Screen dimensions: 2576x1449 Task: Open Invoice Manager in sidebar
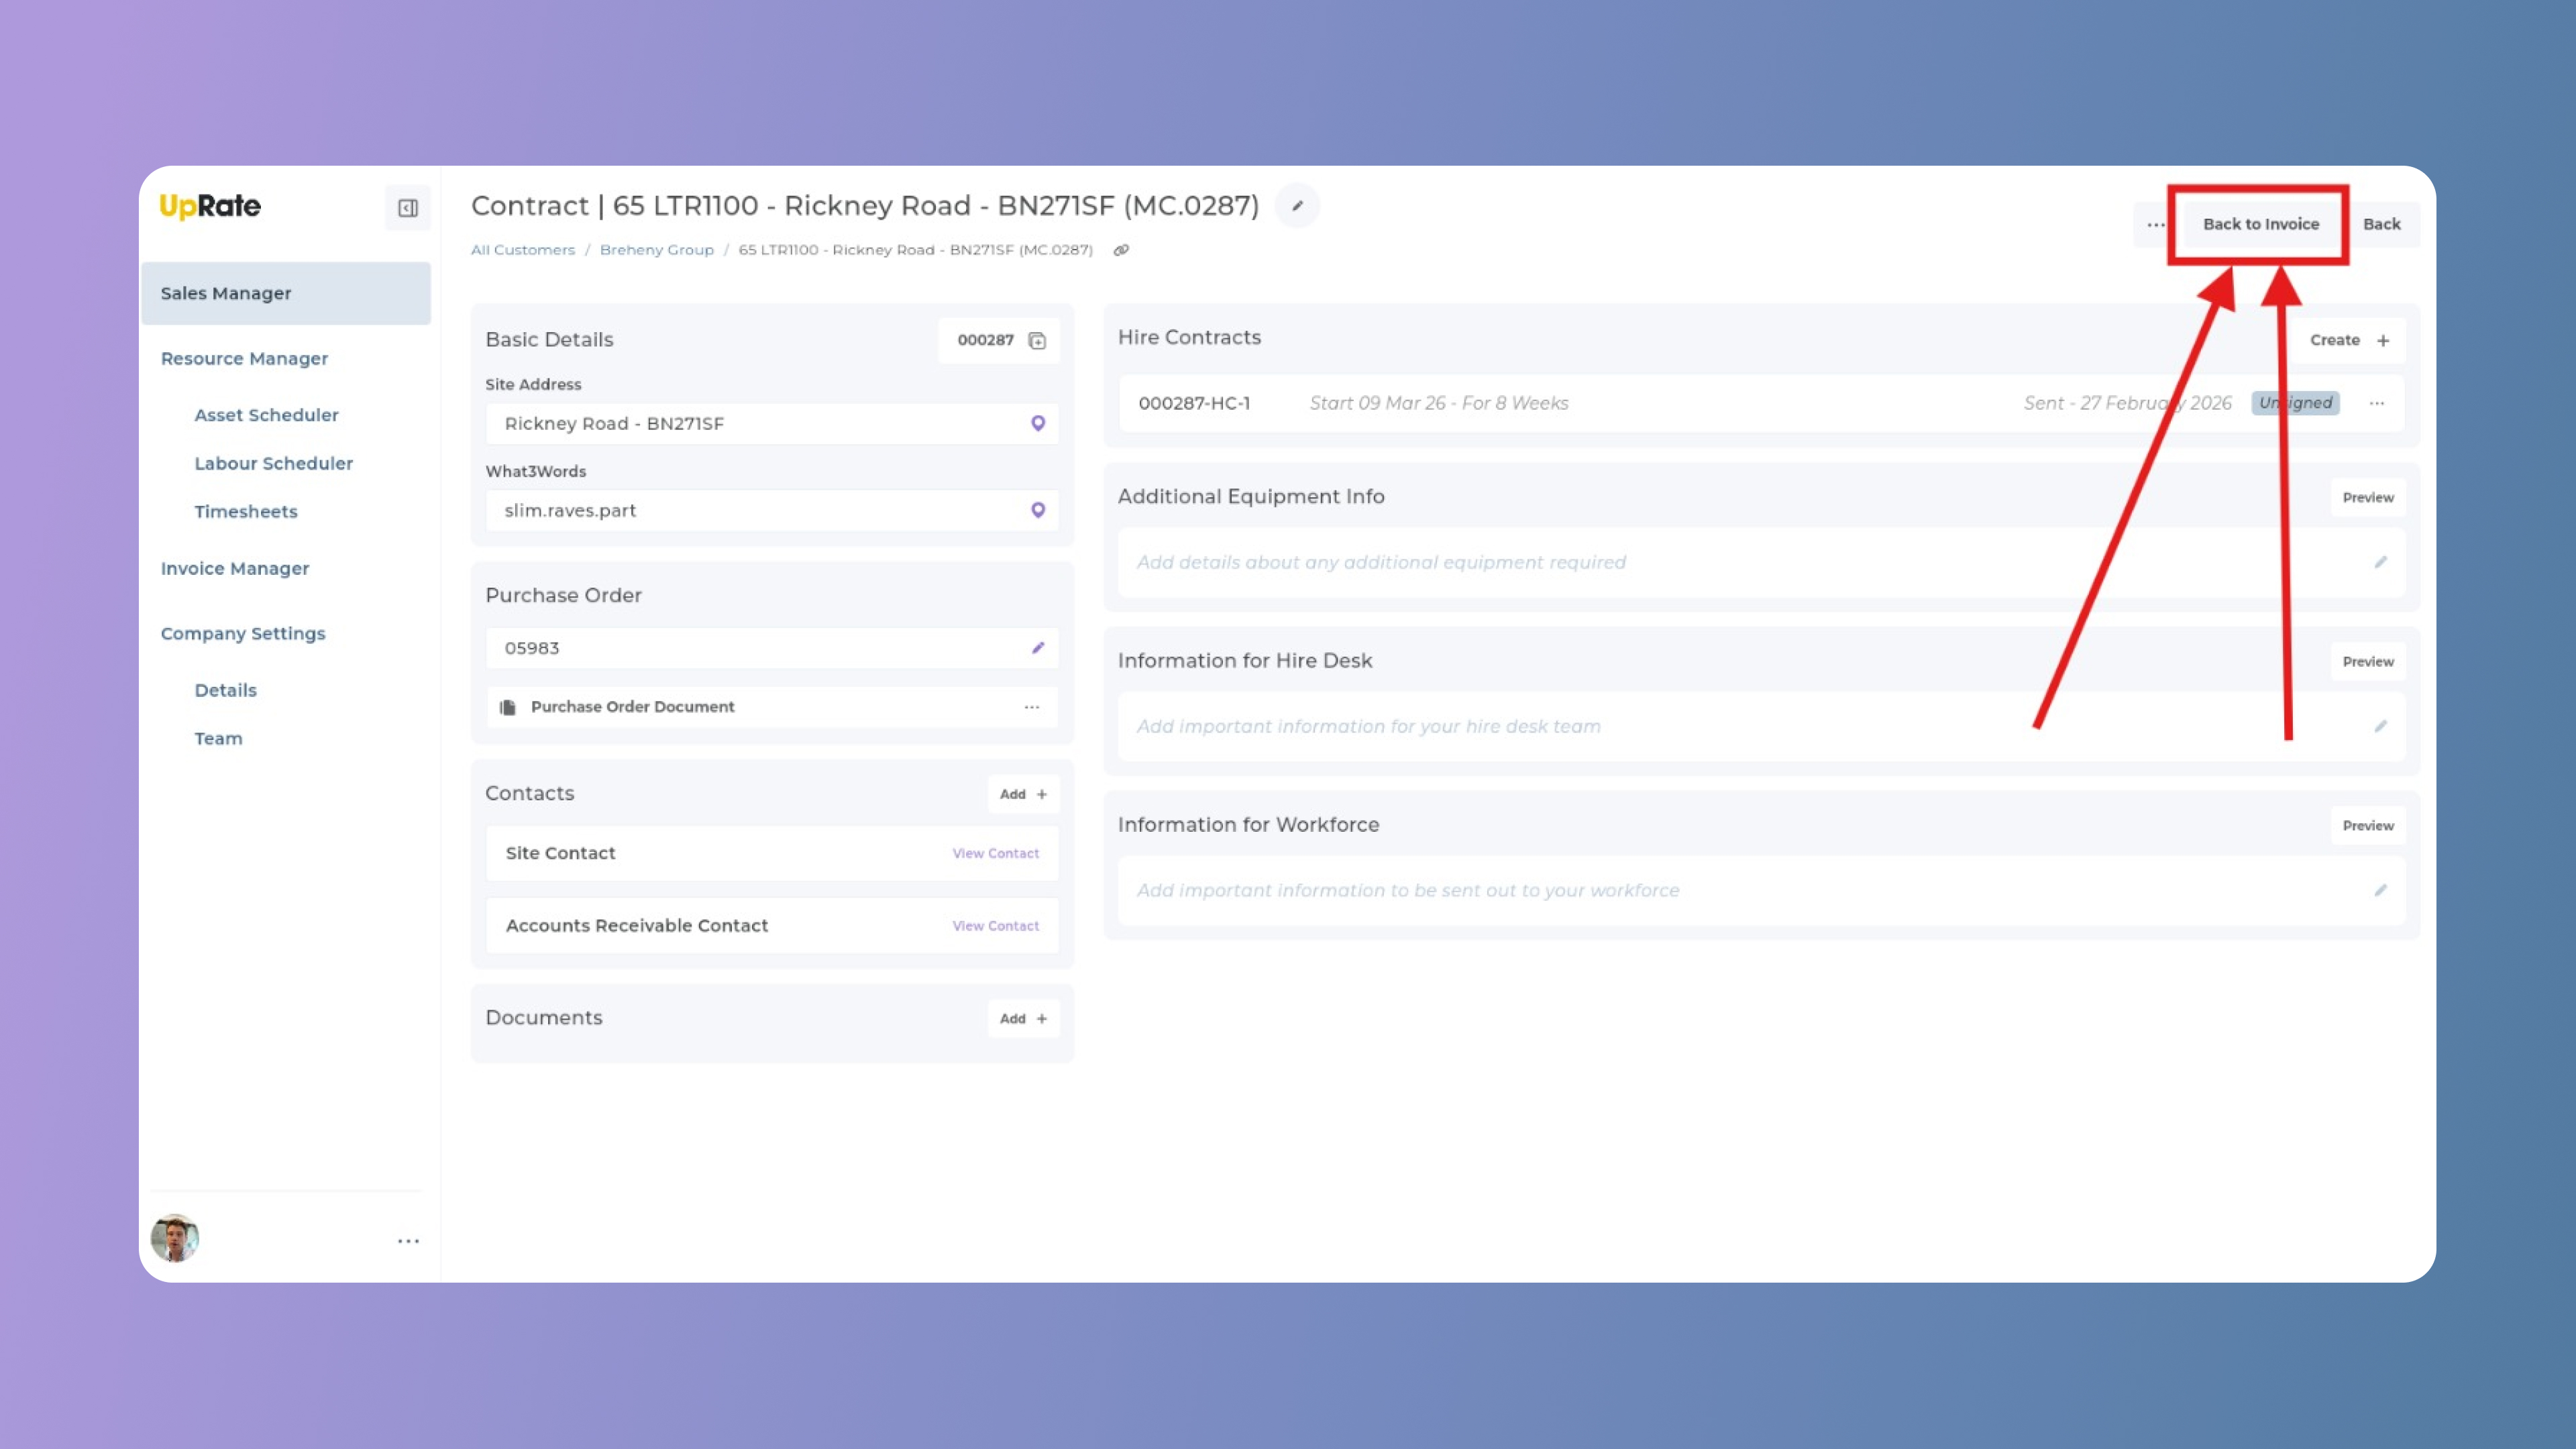pos(235,568)
